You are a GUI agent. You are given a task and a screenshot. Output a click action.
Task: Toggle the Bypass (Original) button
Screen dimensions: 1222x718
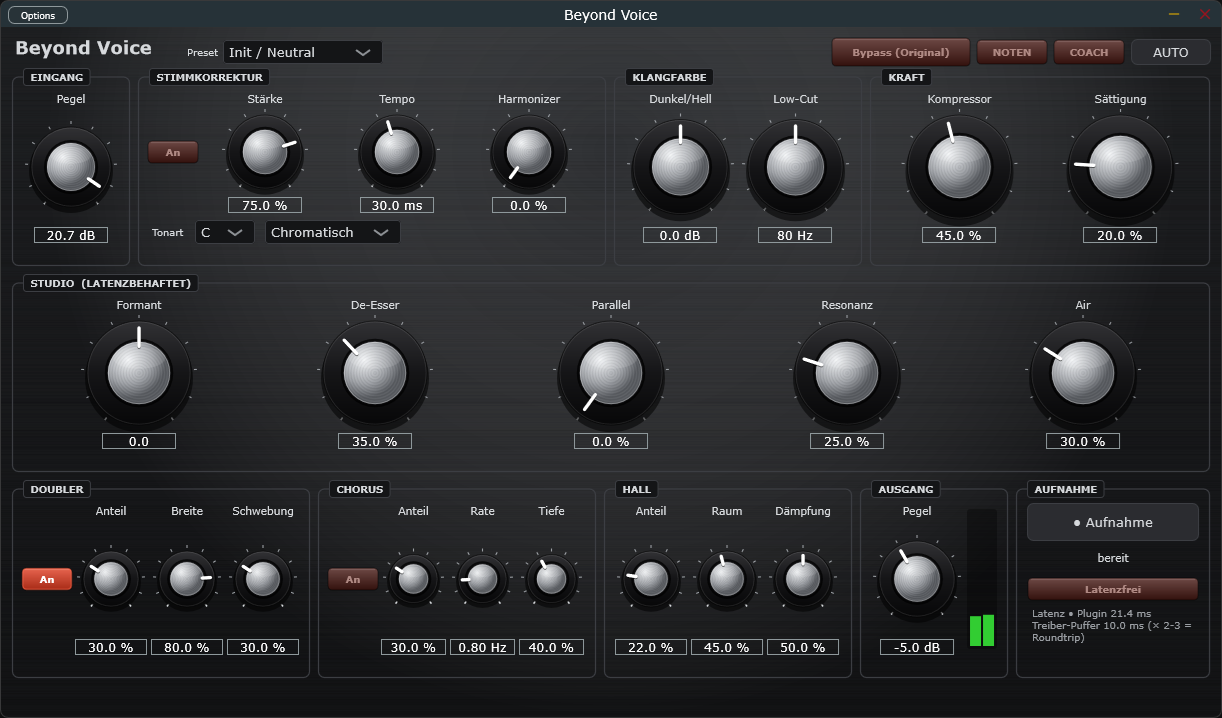(x=901, y=52)
